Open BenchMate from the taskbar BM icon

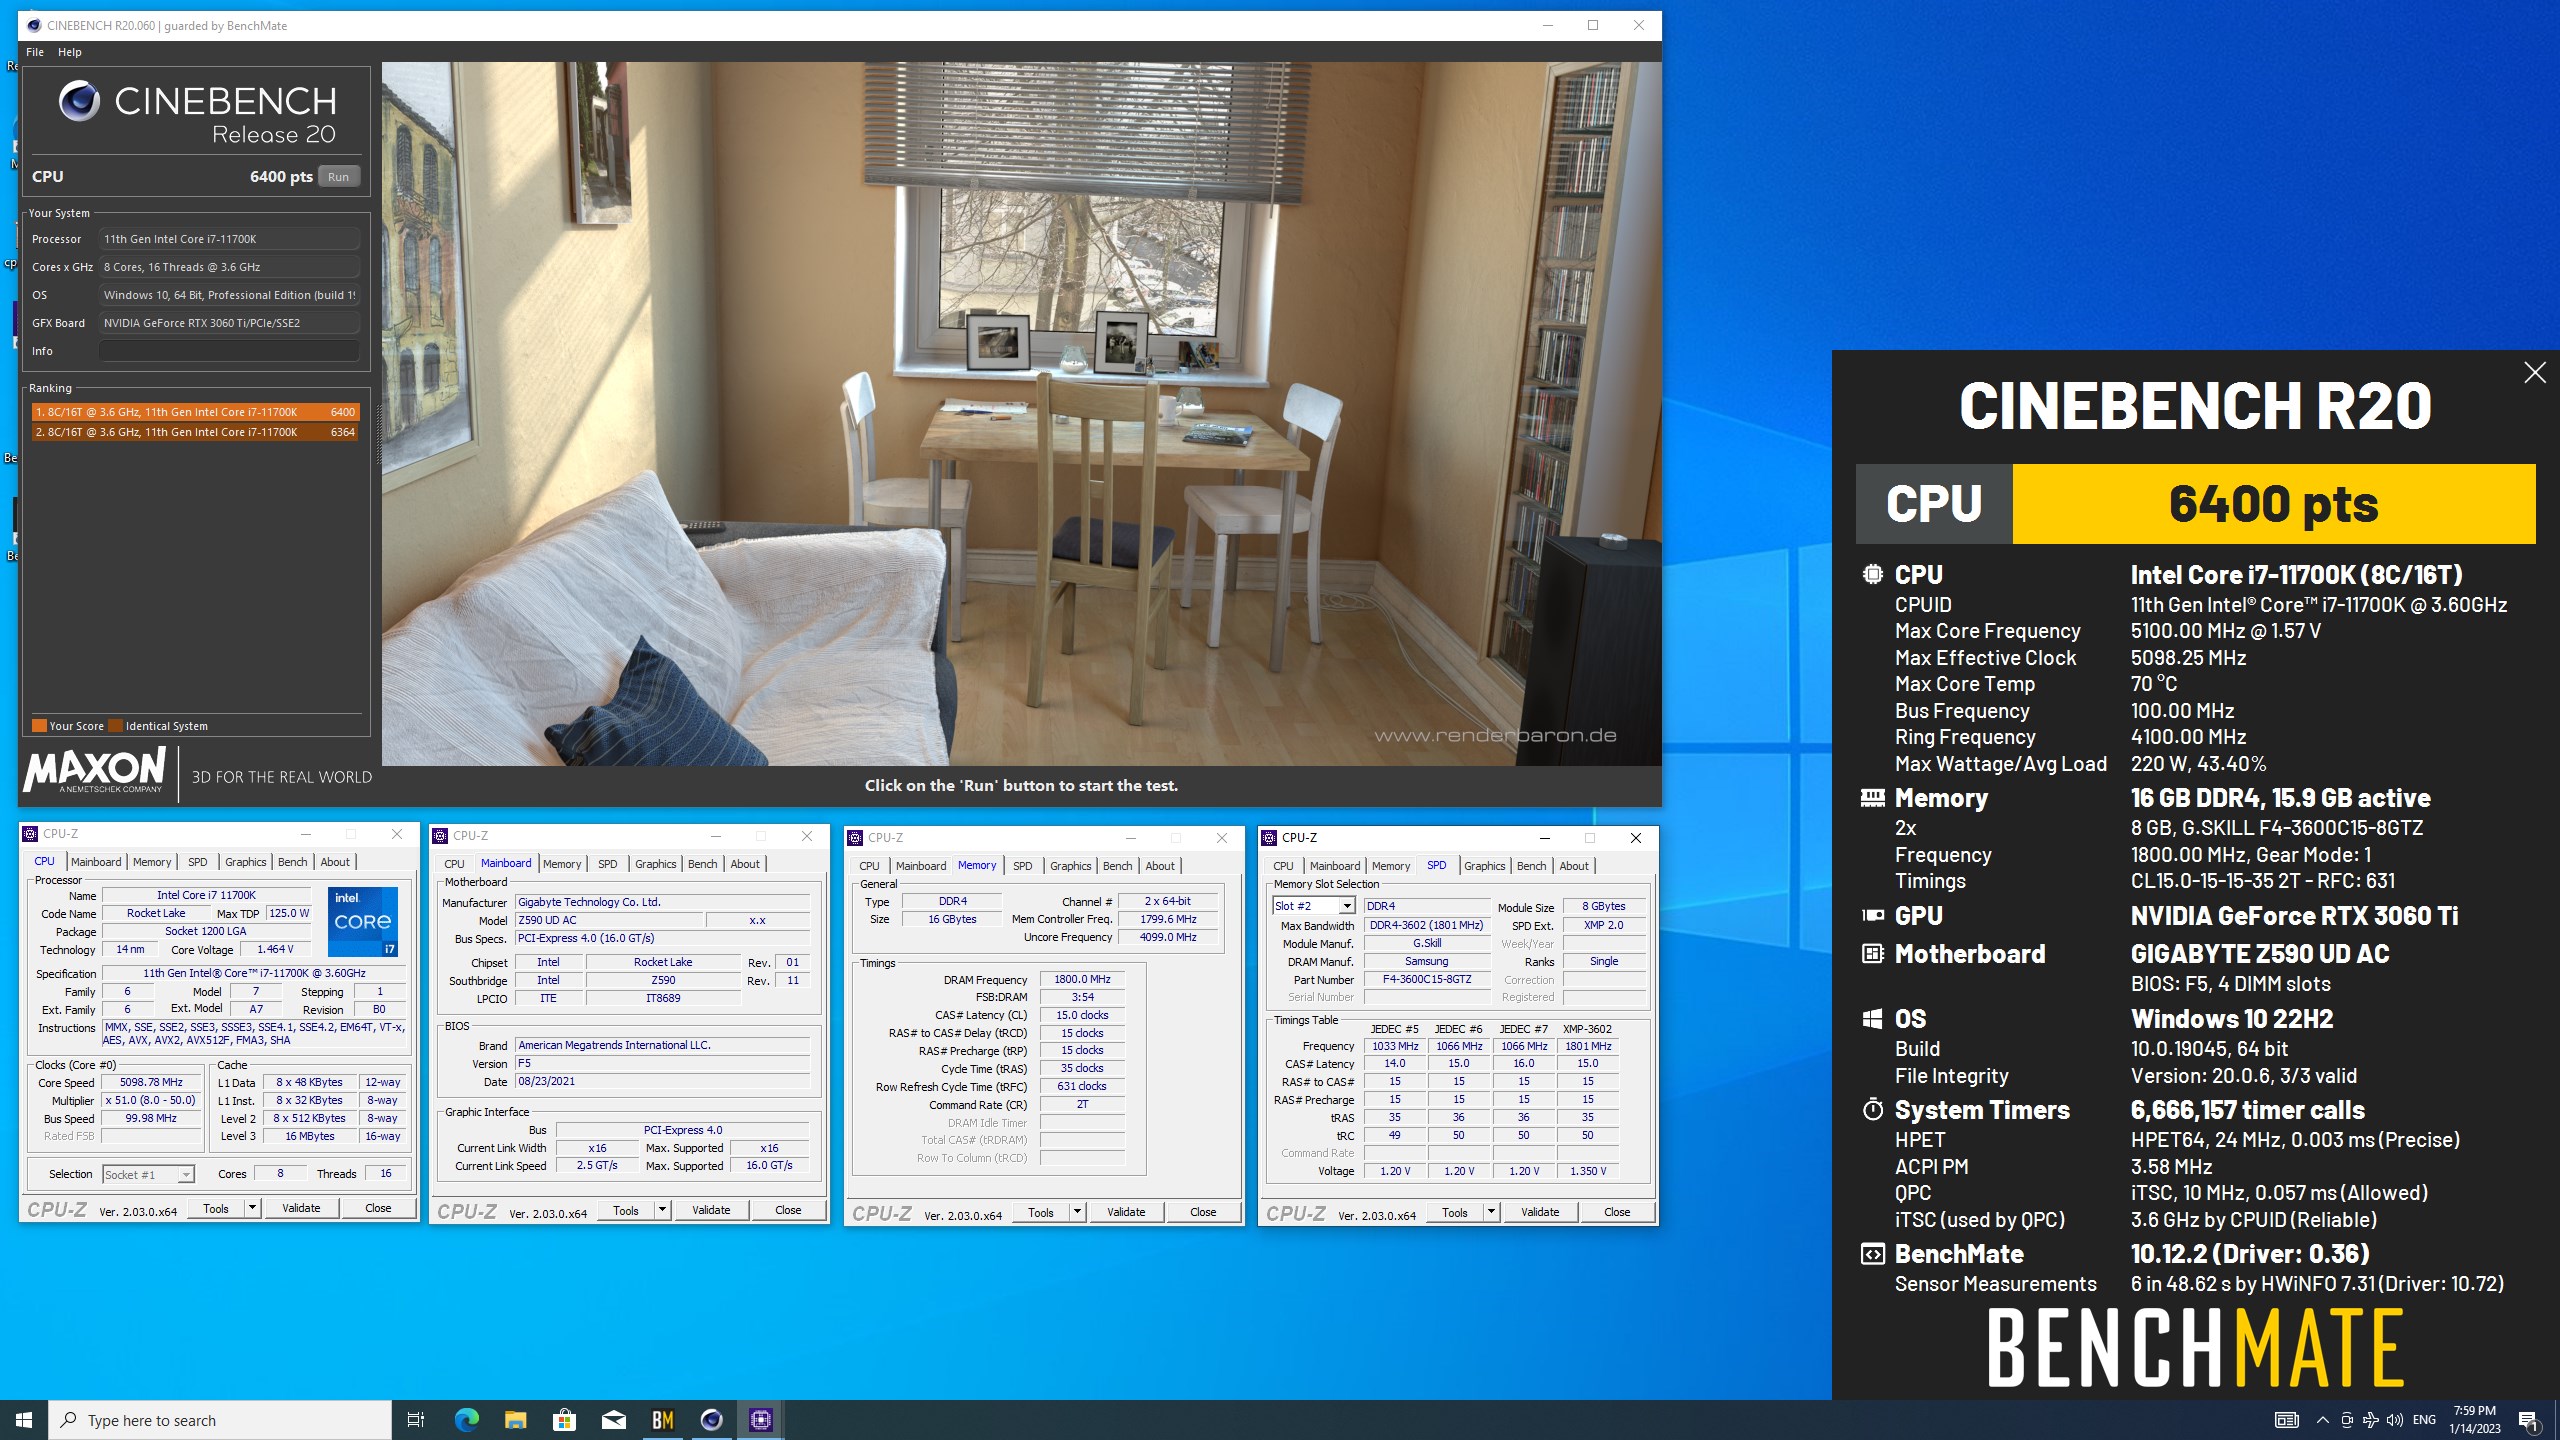click(x=663, y=1420)
